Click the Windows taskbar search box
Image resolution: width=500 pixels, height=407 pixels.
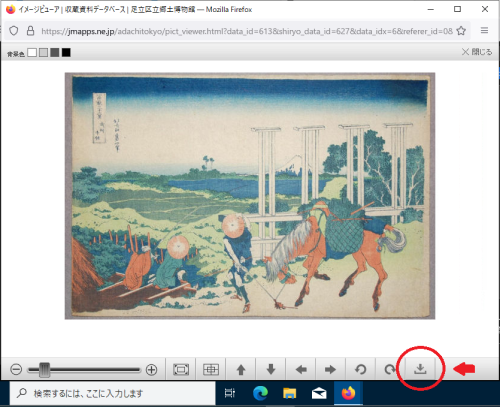(112, 394)
